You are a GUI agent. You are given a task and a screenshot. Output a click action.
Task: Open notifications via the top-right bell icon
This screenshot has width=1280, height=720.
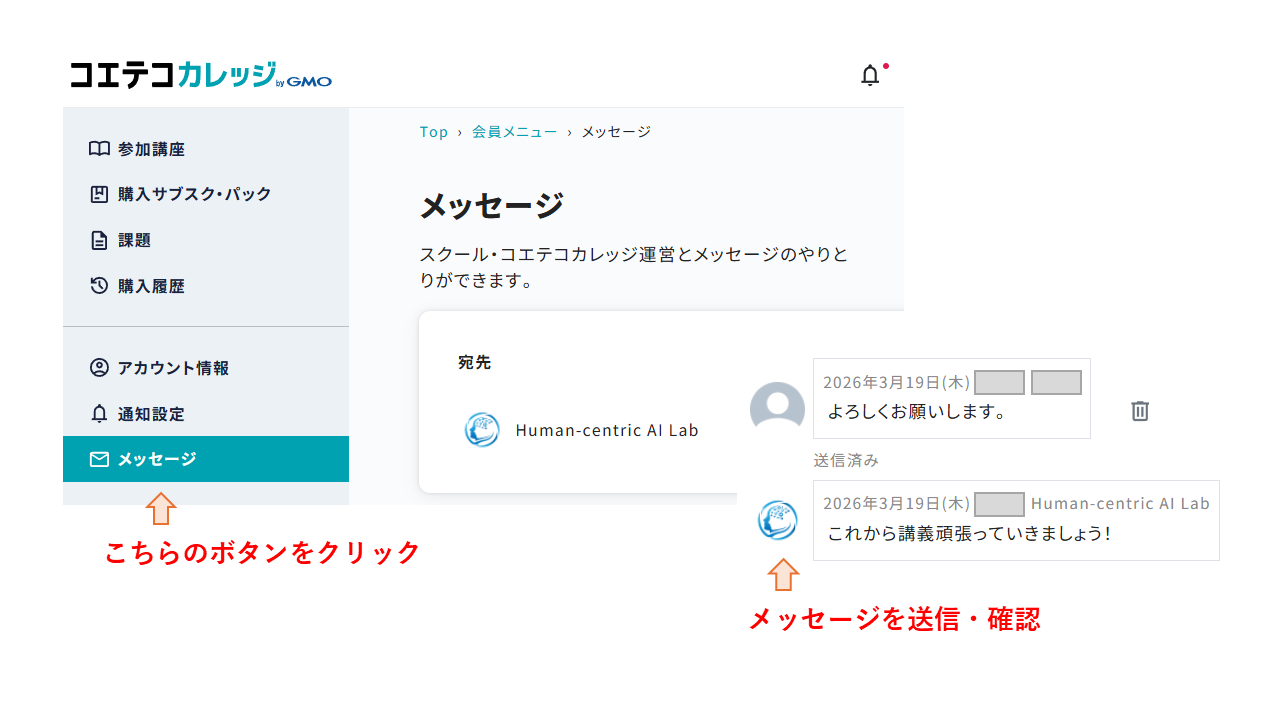point(869,75)
